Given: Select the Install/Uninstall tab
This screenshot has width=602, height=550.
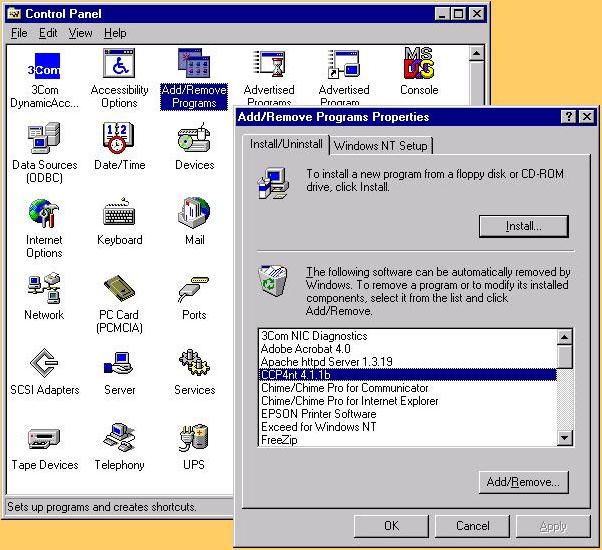Looking at the screenshot, I should point(286,144).
